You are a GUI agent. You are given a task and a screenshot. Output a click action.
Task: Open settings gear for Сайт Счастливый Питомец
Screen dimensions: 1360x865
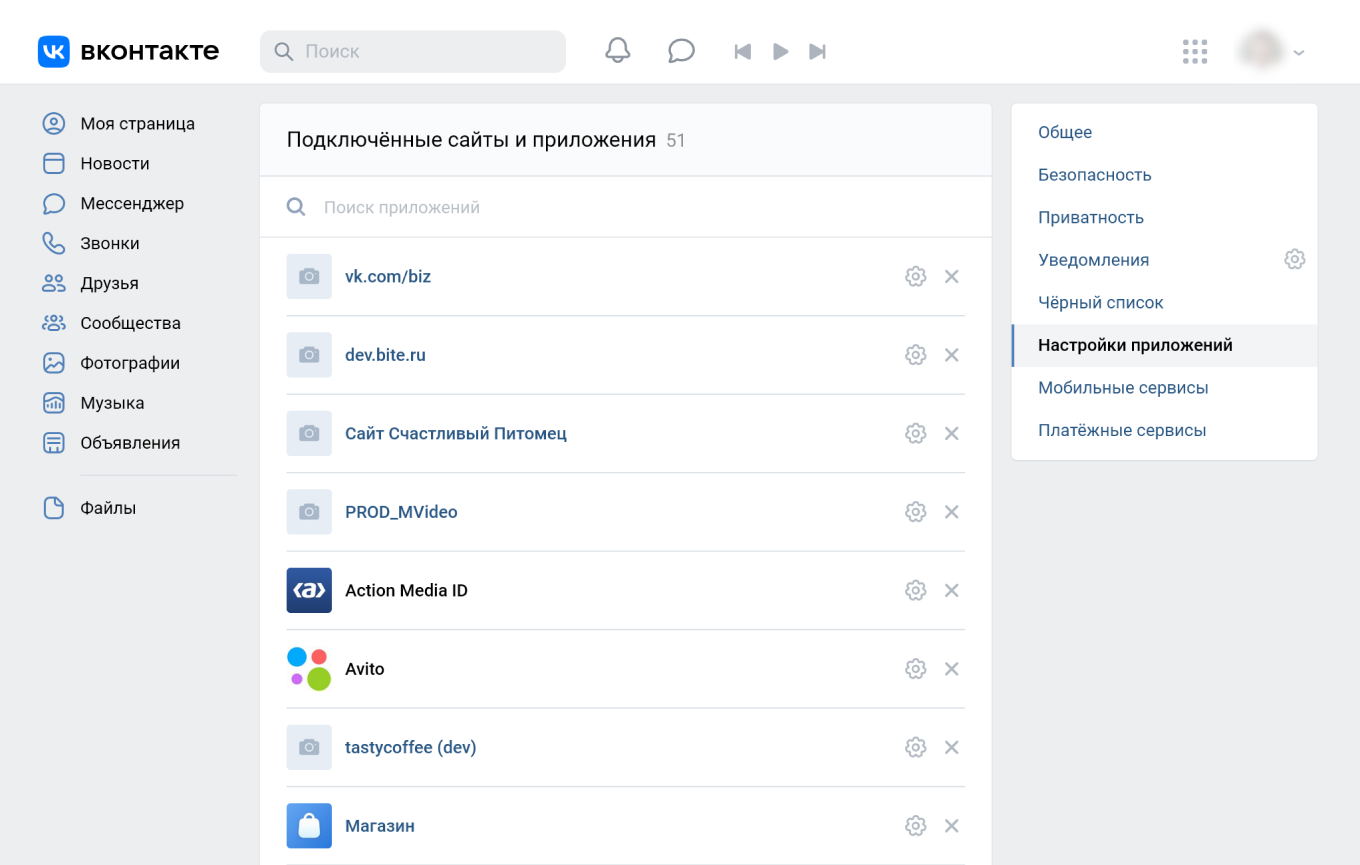click(x=915, y=434)
